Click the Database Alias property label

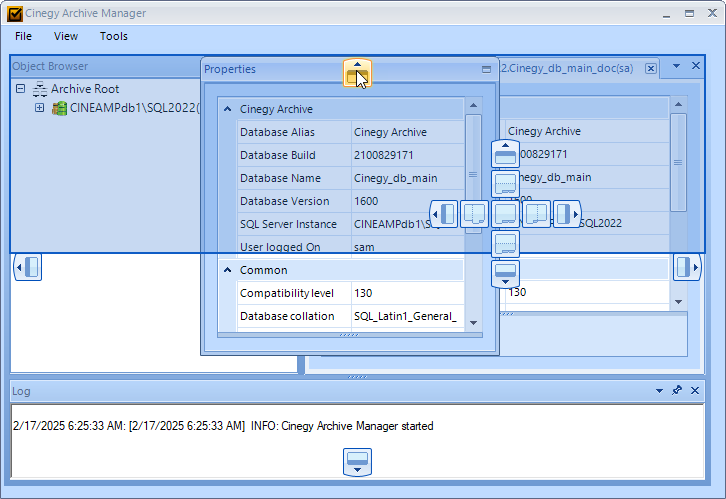click(277, 132)
